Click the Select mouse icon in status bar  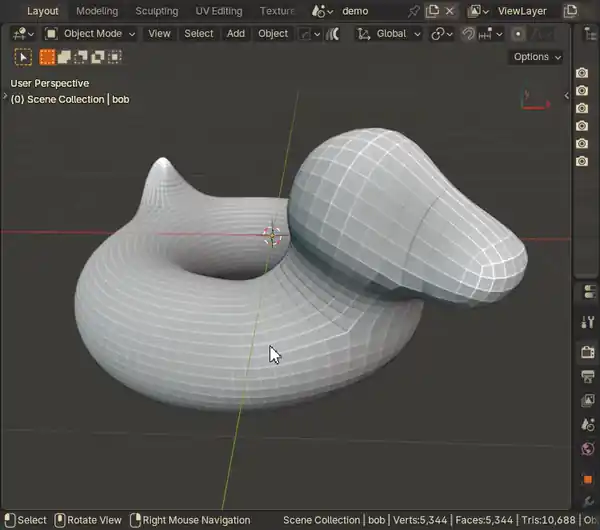(10, 520)
